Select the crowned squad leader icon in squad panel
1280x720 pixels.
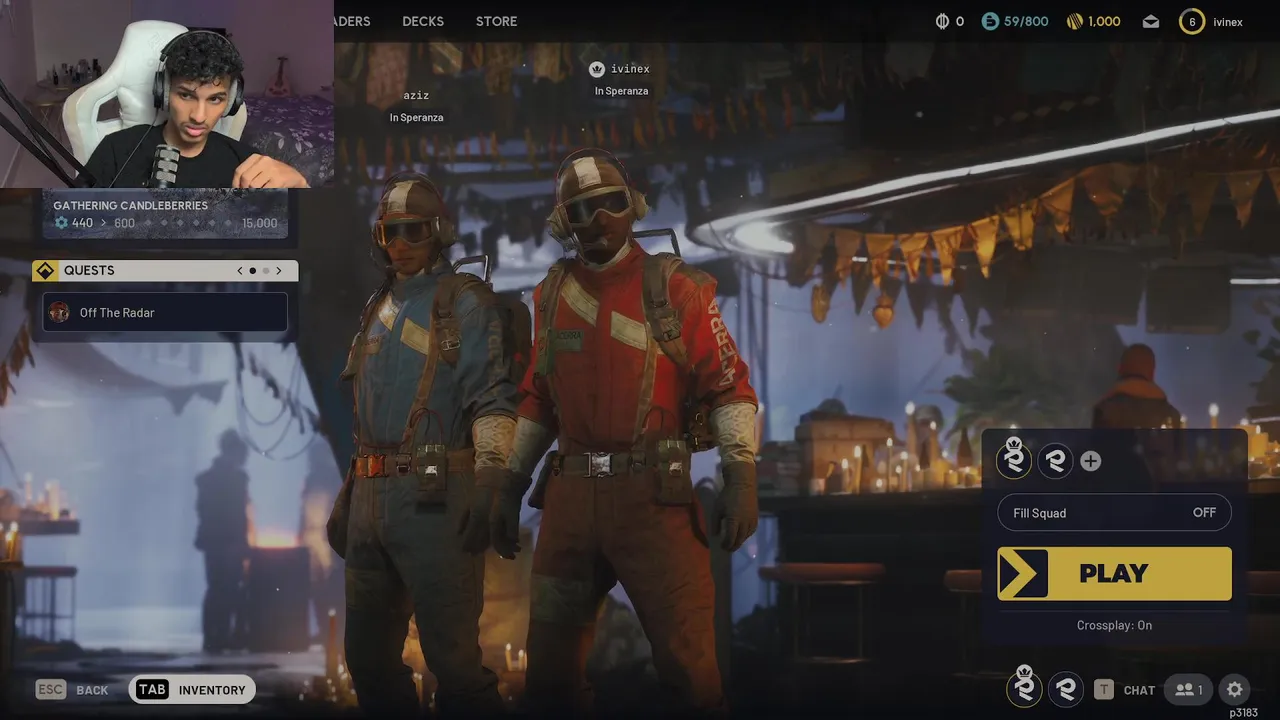click(x=1015, y=459)
